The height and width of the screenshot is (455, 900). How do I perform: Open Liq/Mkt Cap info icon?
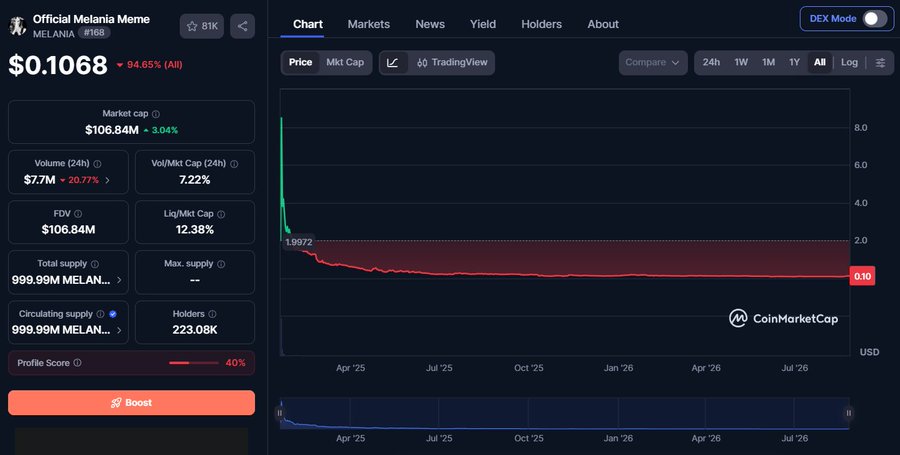click(221, 214)
